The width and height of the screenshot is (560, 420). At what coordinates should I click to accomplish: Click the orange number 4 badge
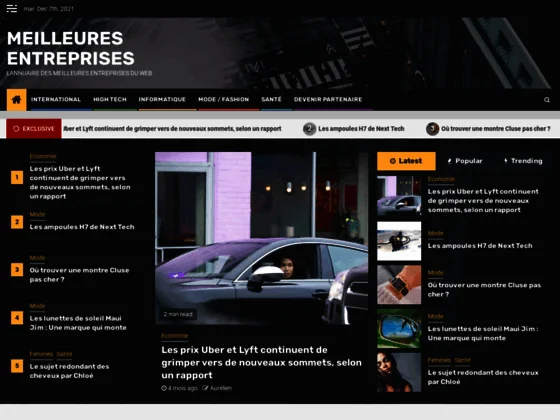[x=17, y=318]
